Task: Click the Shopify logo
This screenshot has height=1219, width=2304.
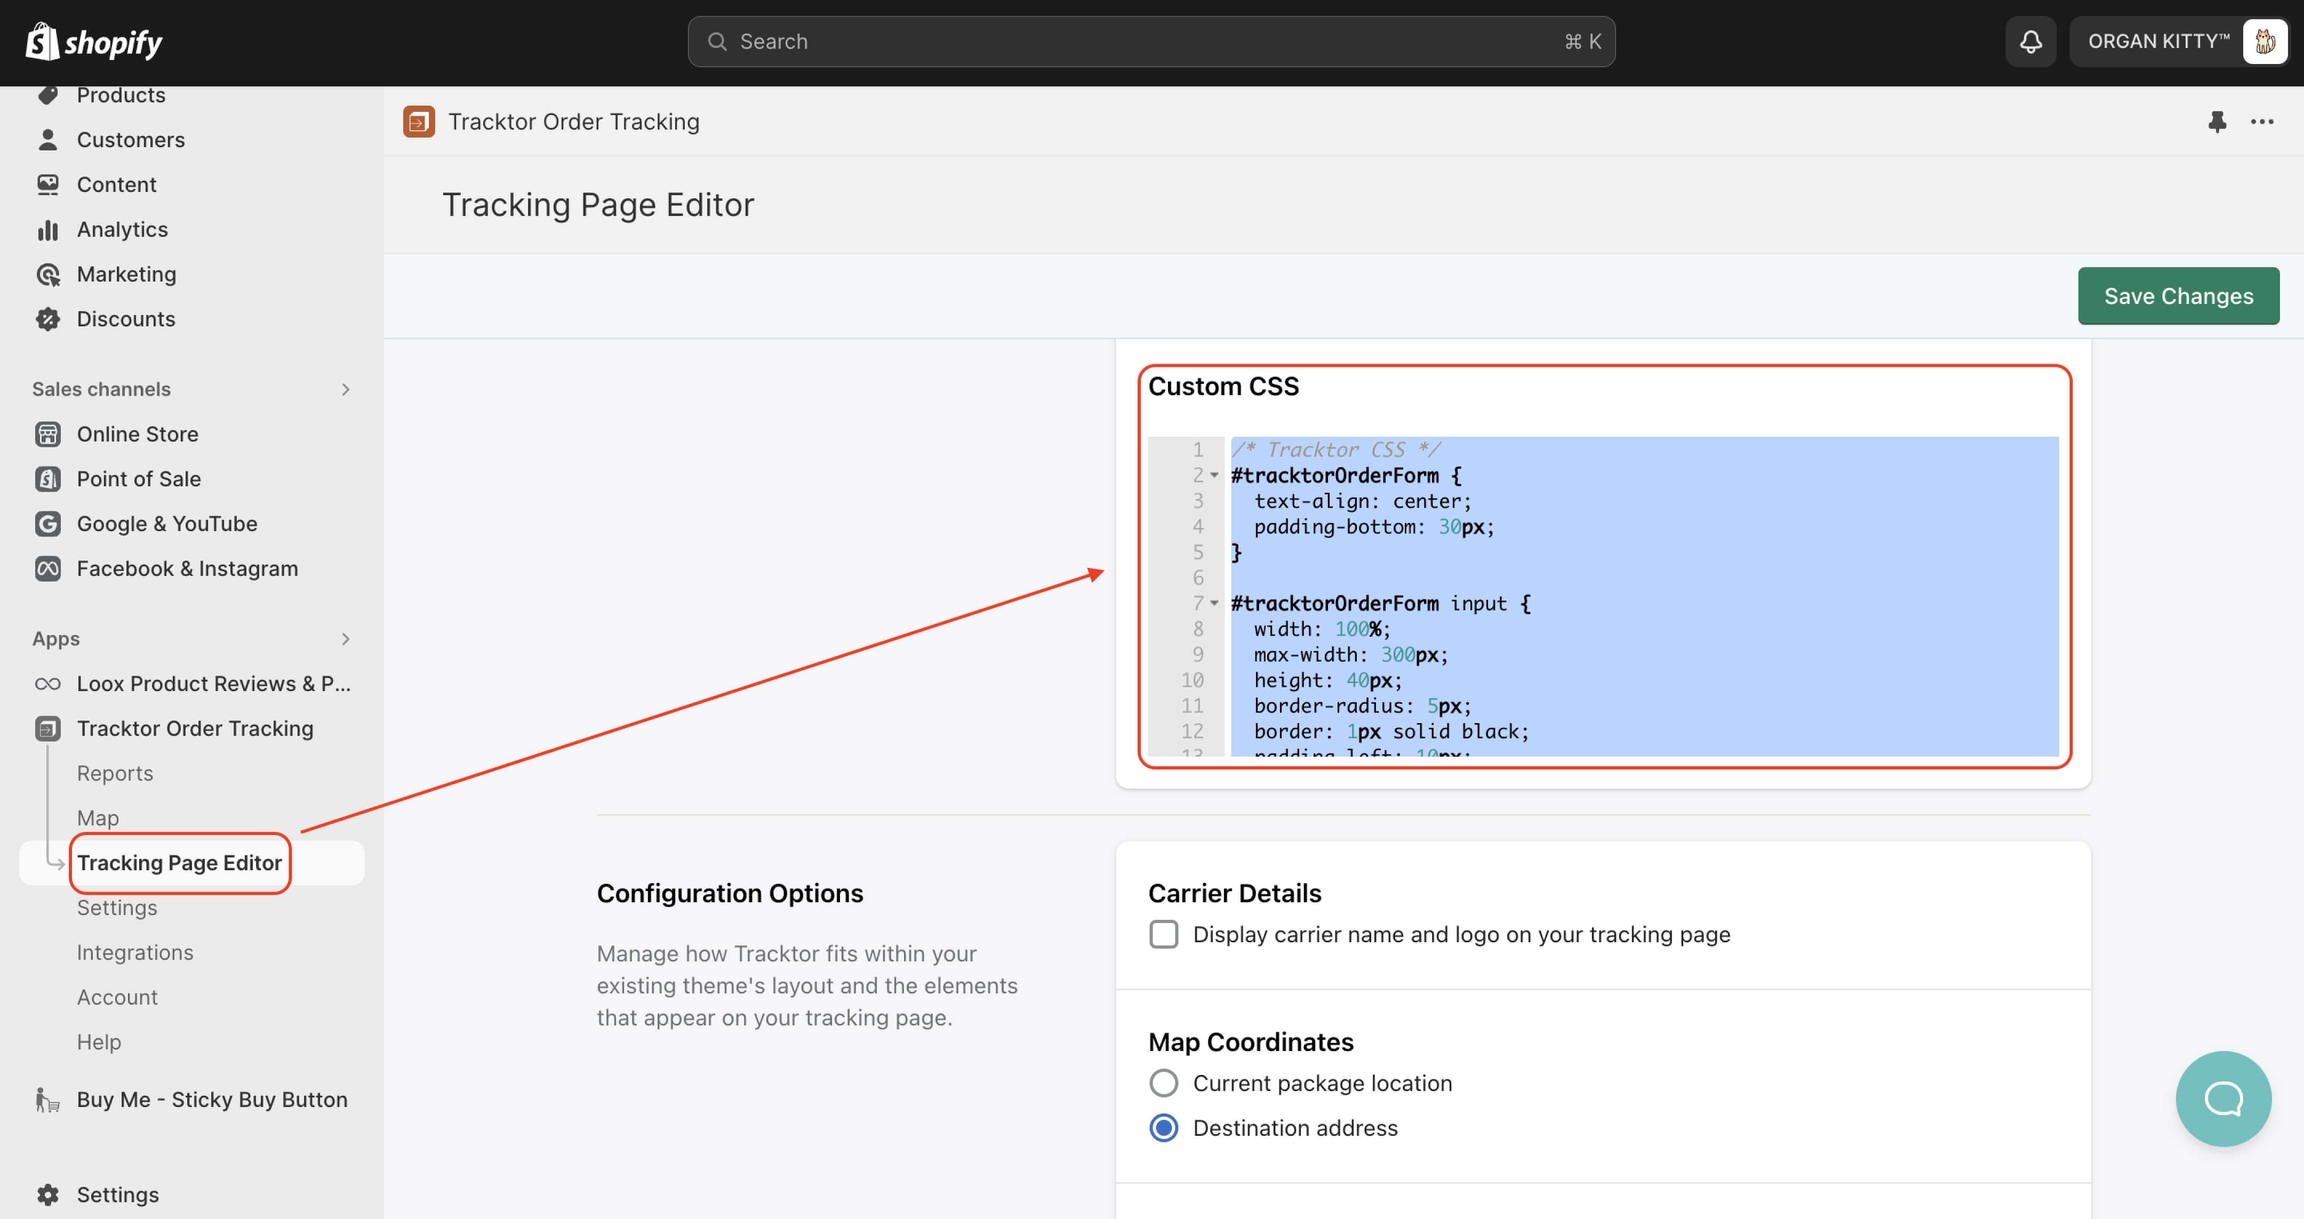Action: [94, 41]
